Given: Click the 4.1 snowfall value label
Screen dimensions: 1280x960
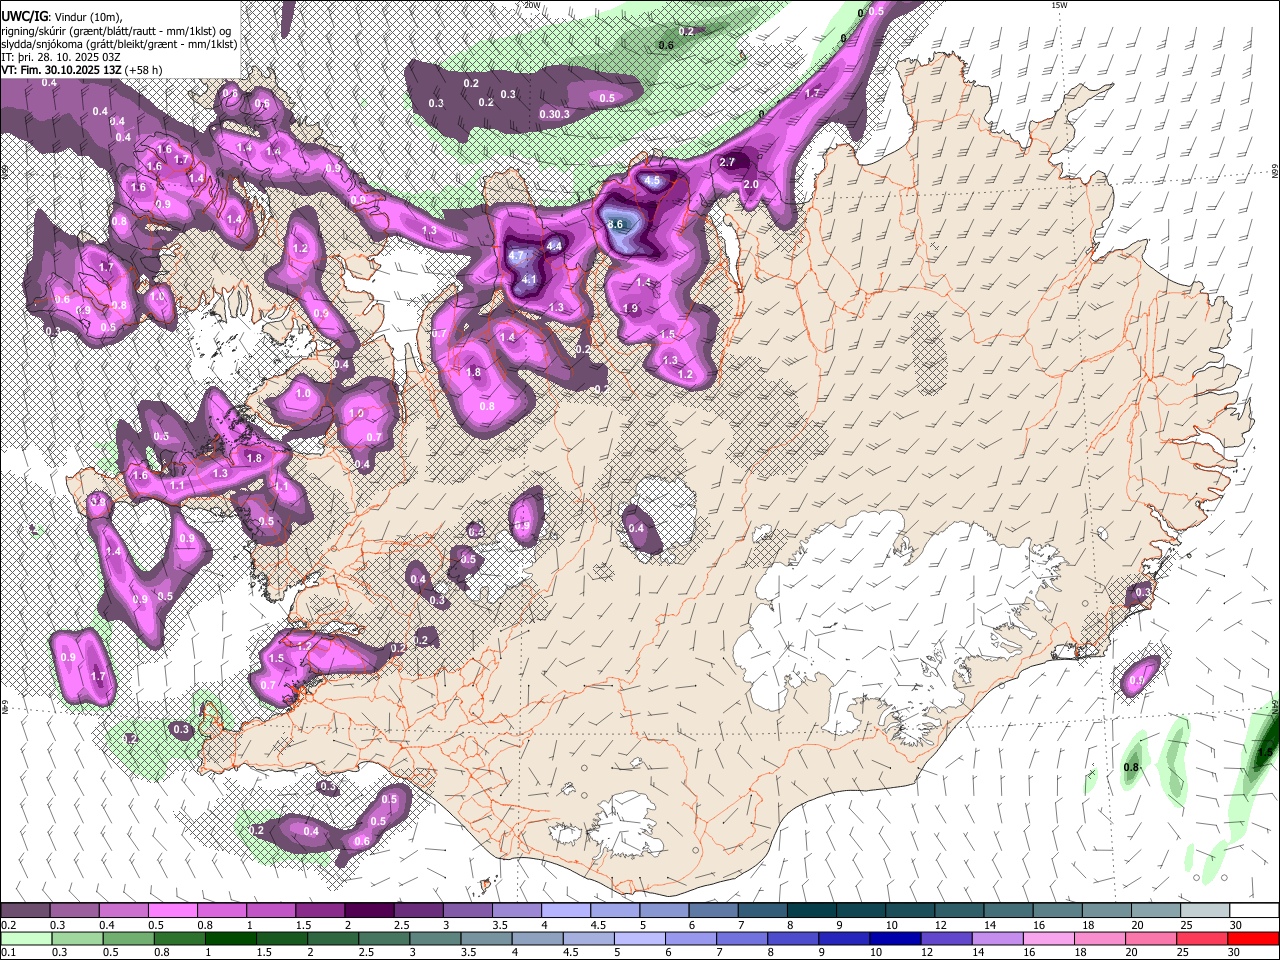Looking at the screenshot, I should 530,280.
